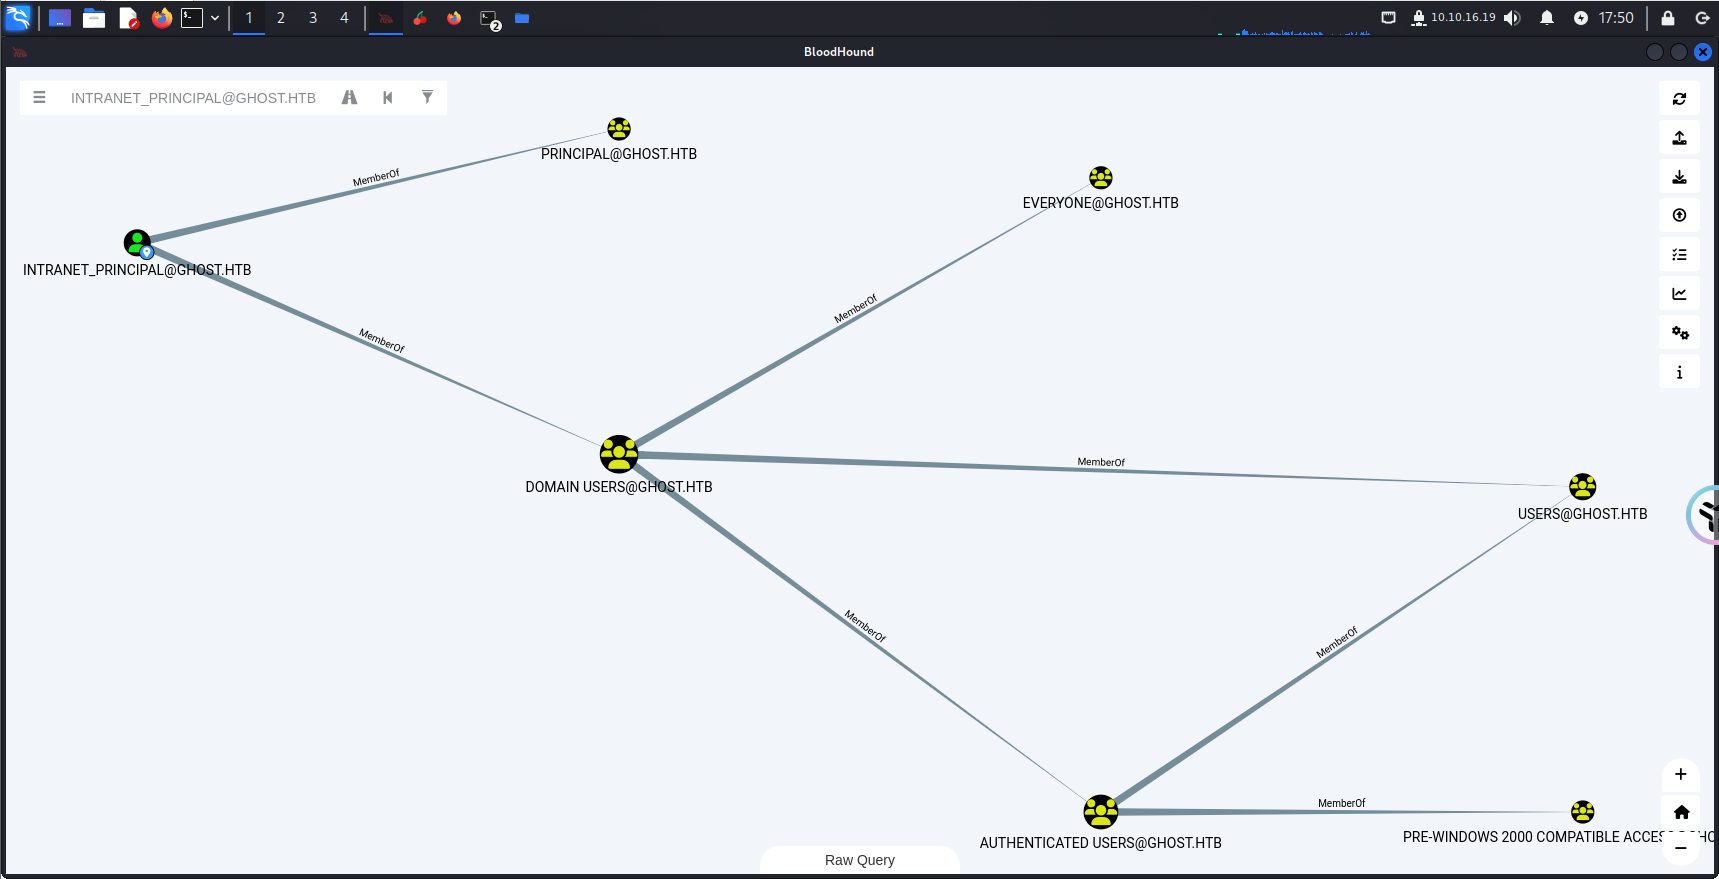Switch to workspace 2 in taskbar
The width and height of the screenshot is (1719, 879).
[x=281, y=18]
